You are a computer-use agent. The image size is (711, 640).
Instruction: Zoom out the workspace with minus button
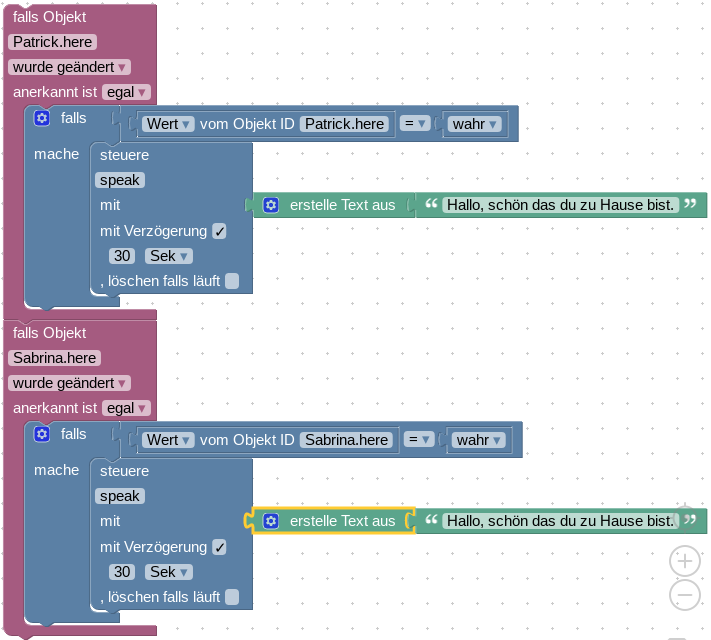(x=685, y=595)
